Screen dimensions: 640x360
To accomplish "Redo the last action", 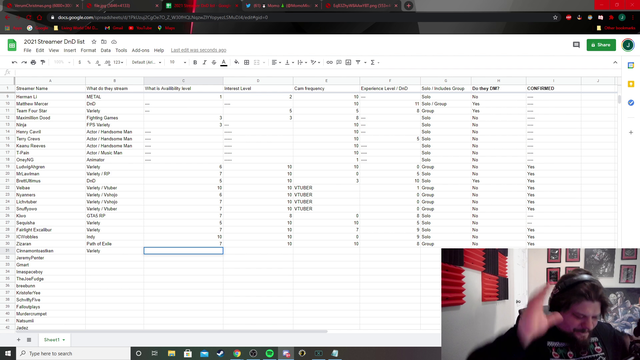I will tap(24, 62).
